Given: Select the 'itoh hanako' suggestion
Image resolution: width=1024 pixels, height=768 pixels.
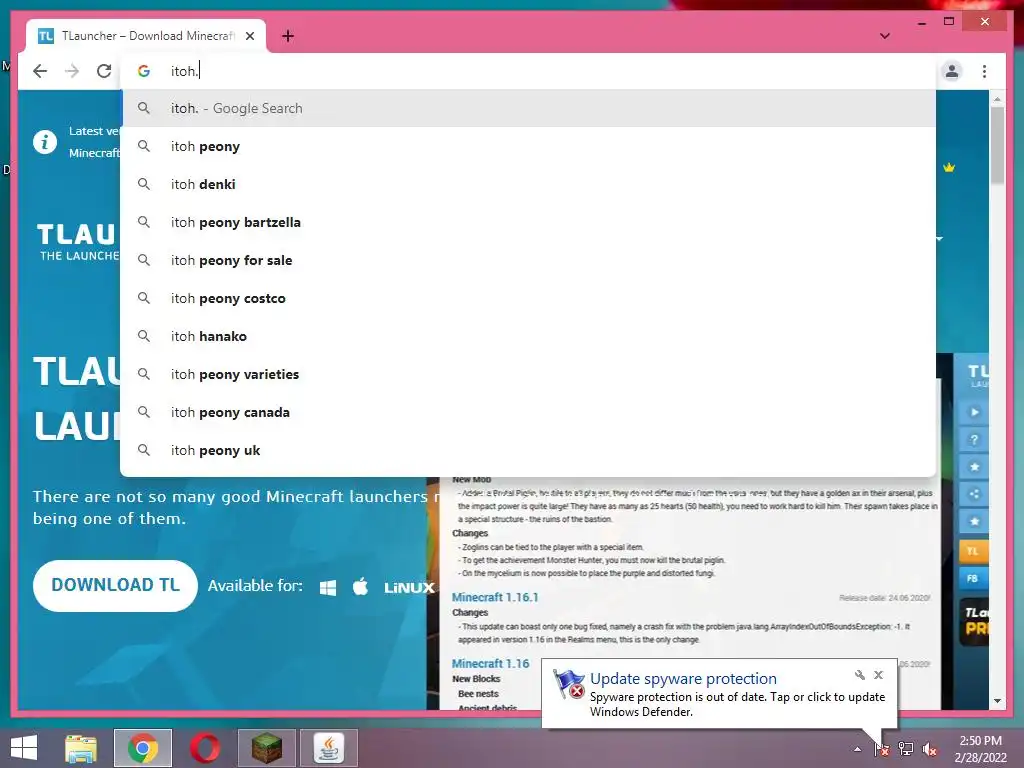Looking at the screenshot, I should coord(529,336).
